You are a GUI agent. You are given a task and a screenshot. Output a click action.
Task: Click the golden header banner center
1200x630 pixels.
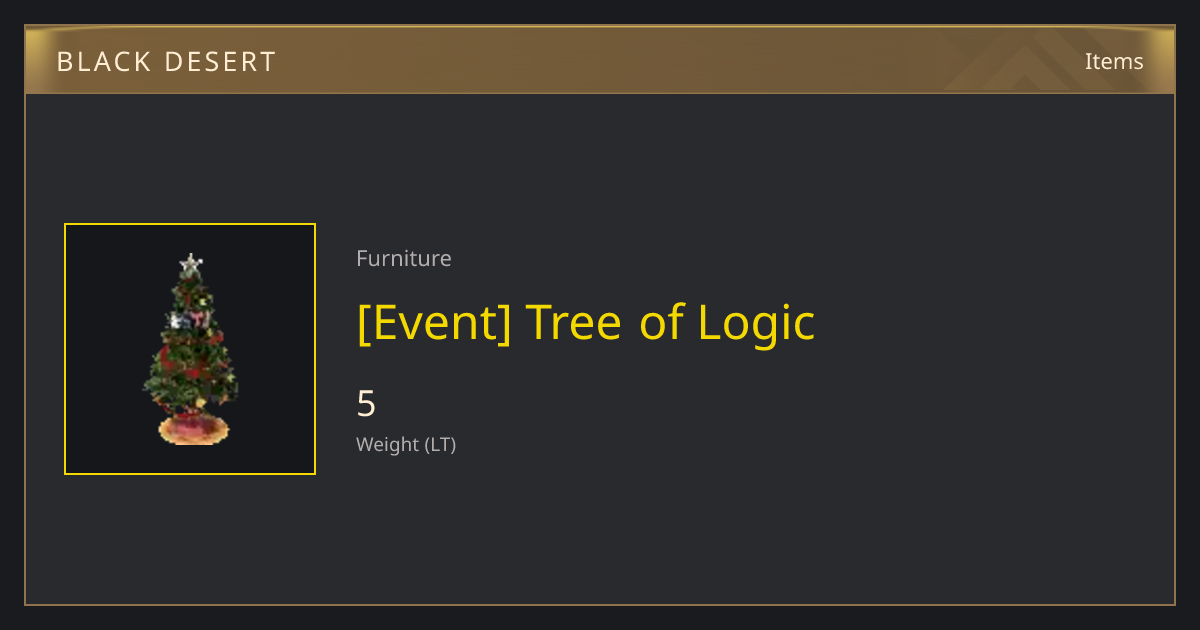click(600, 60)
